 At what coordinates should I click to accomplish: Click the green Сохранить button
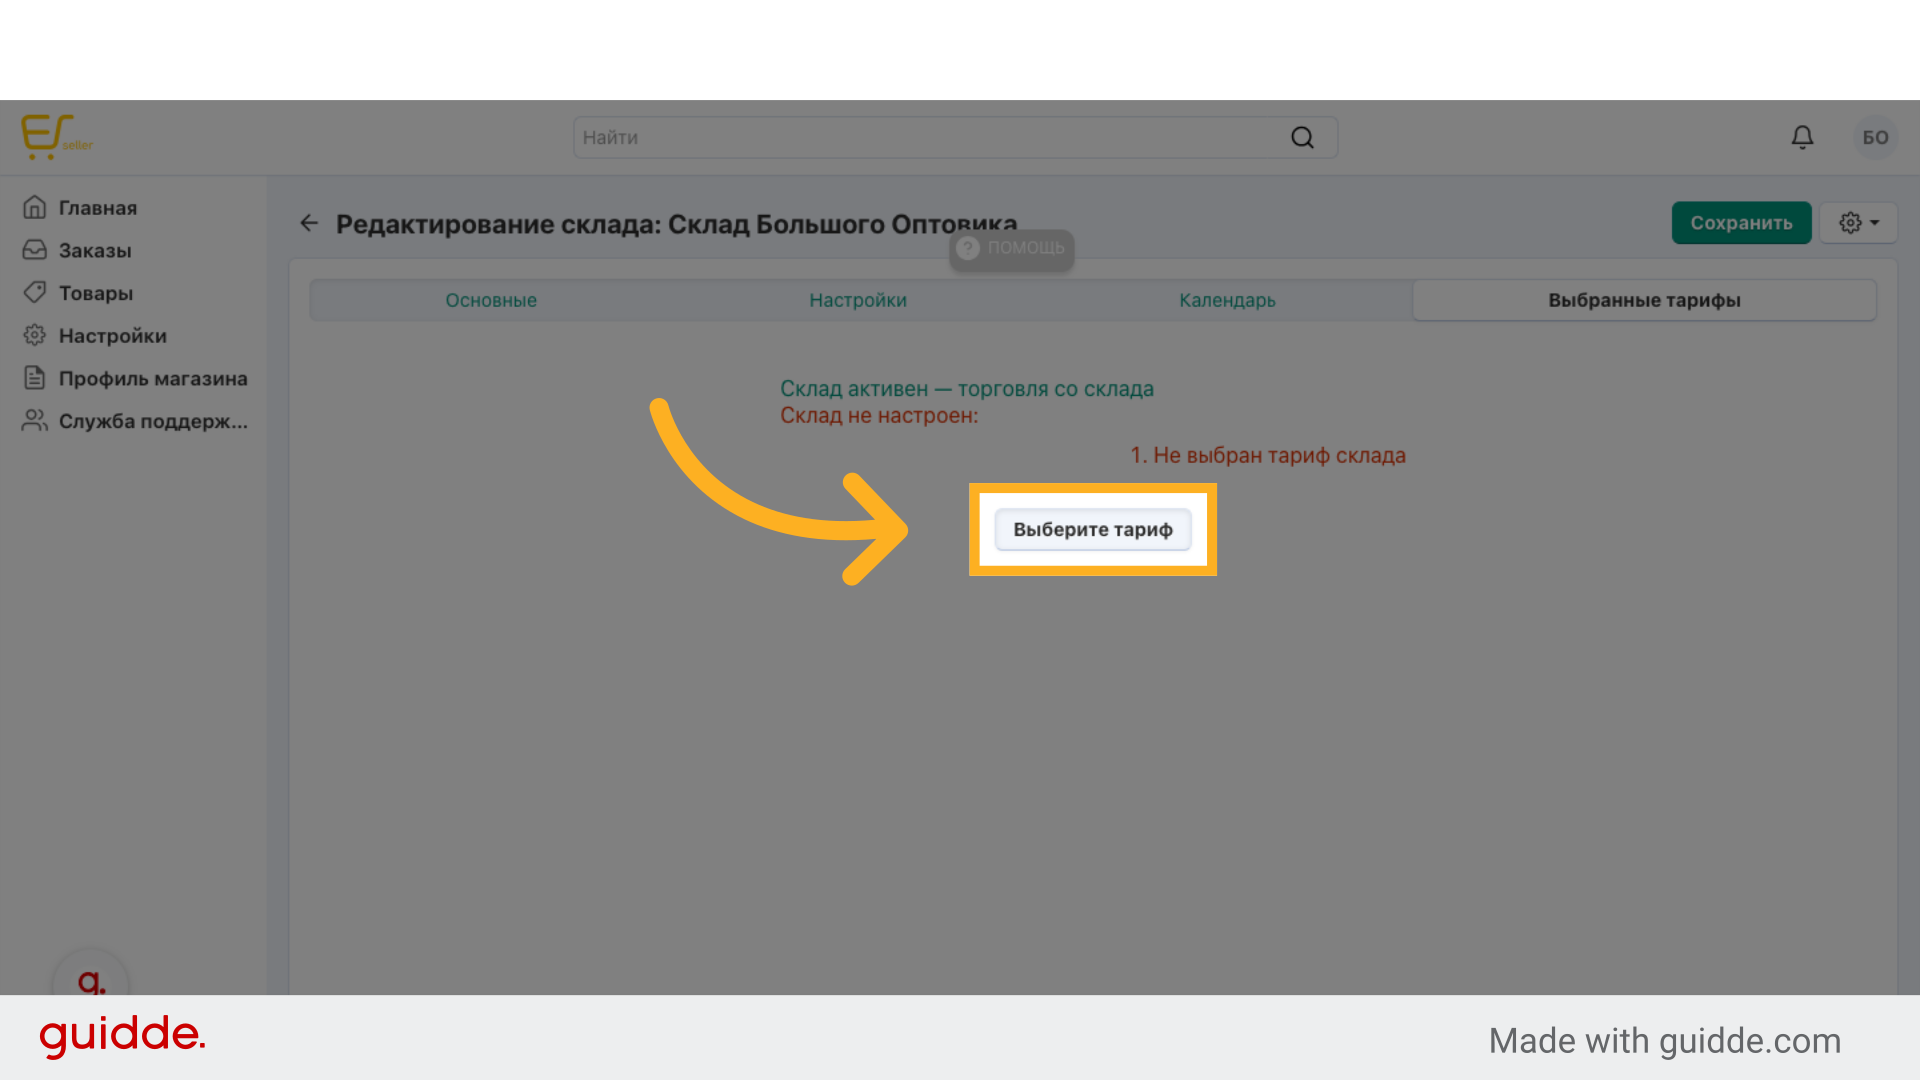point(1741,223)
